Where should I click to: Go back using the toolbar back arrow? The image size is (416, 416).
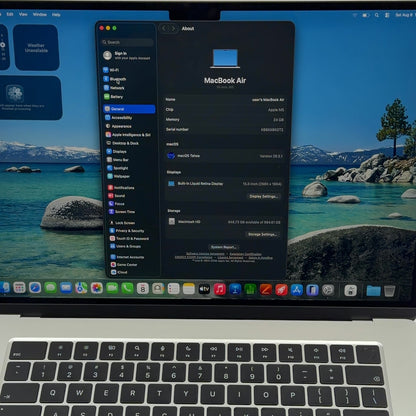tap(164, 29)
